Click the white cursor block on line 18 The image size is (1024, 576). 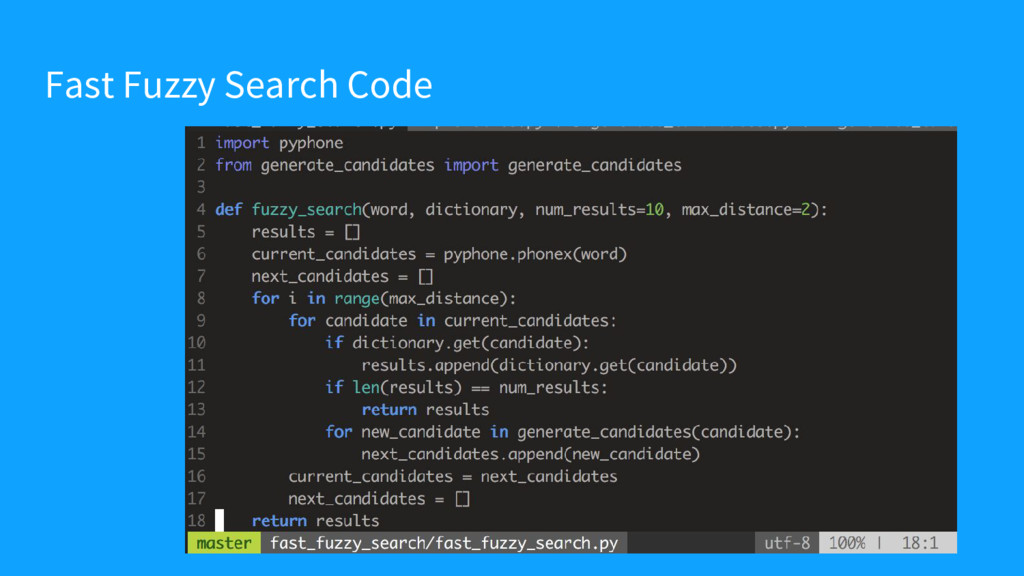click(x=219, y=520)
